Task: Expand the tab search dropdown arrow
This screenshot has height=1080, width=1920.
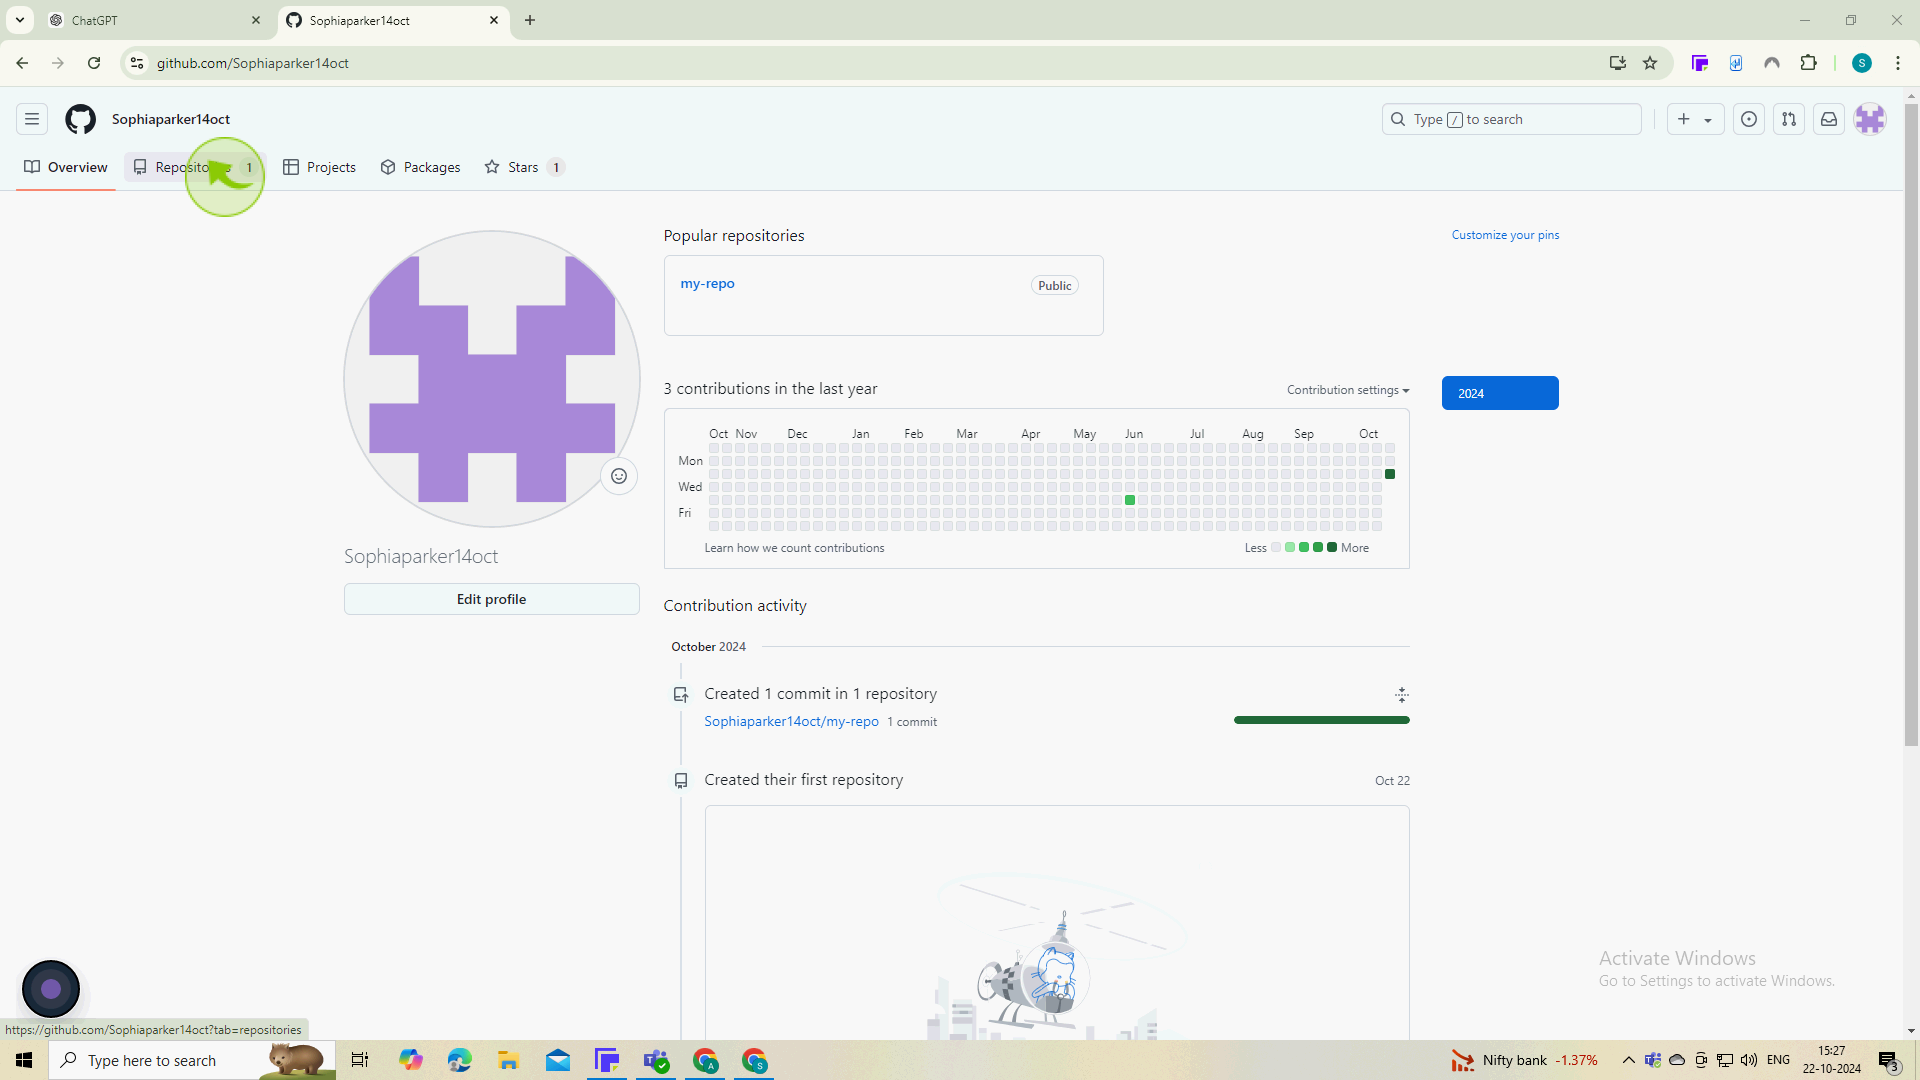Action: point(20,20)
